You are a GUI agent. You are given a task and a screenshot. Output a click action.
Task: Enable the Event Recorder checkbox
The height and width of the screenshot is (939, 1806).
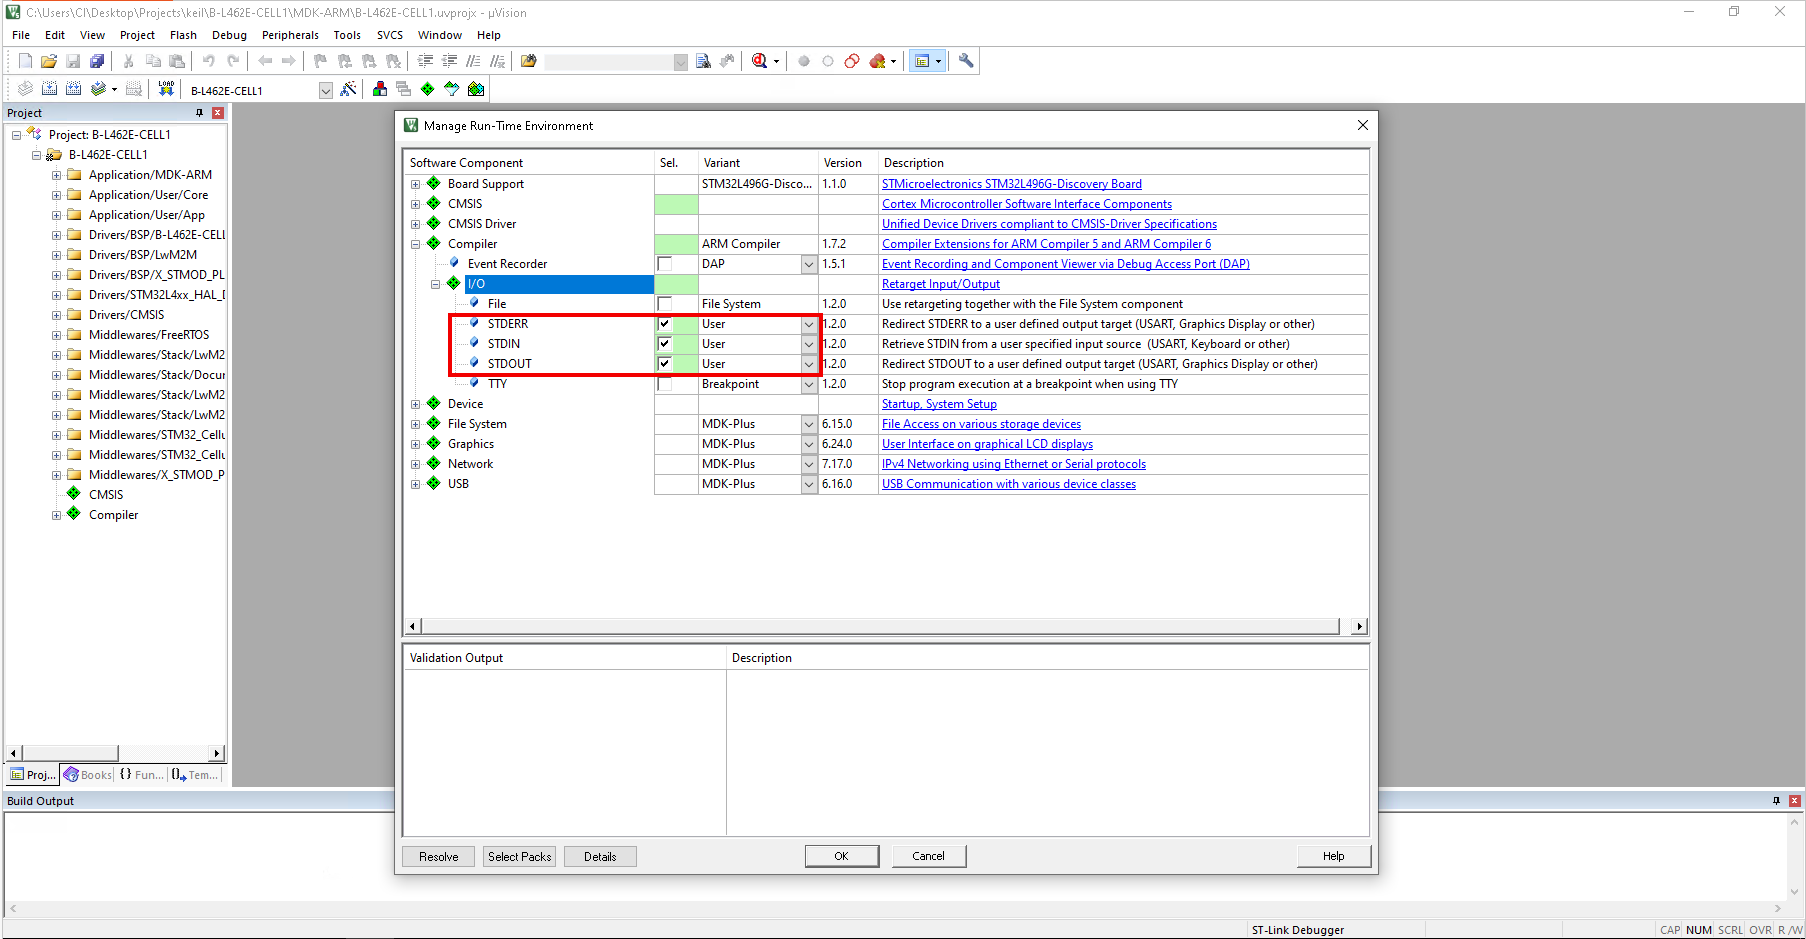[x=664, y=264]
